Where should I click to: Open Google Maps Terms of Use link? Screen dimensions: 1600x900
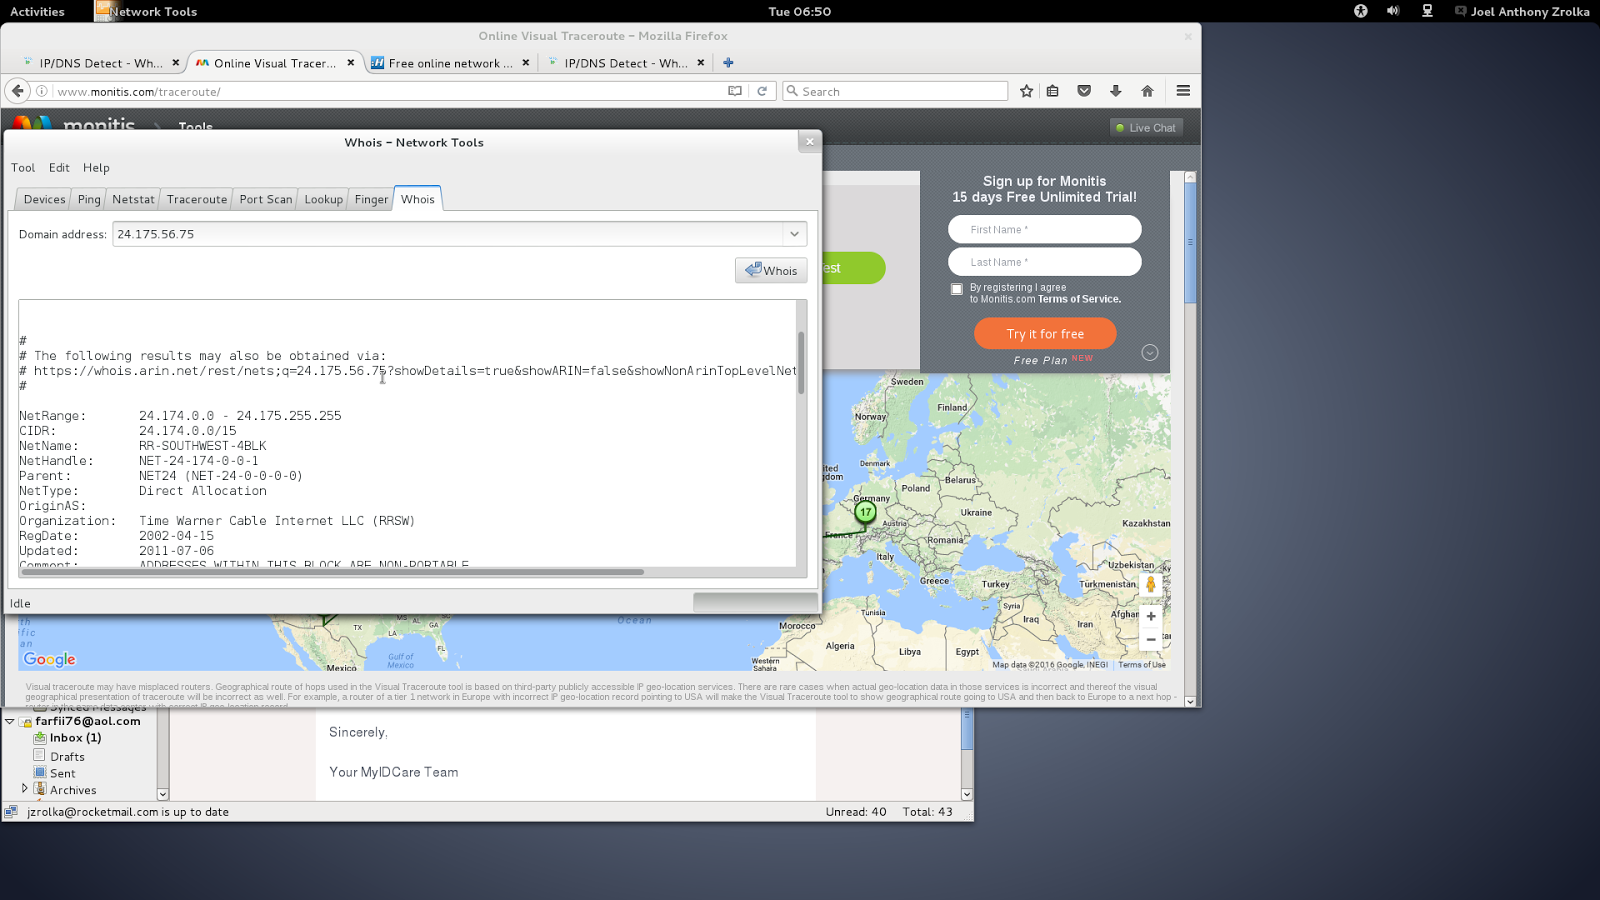(1142, 665)
